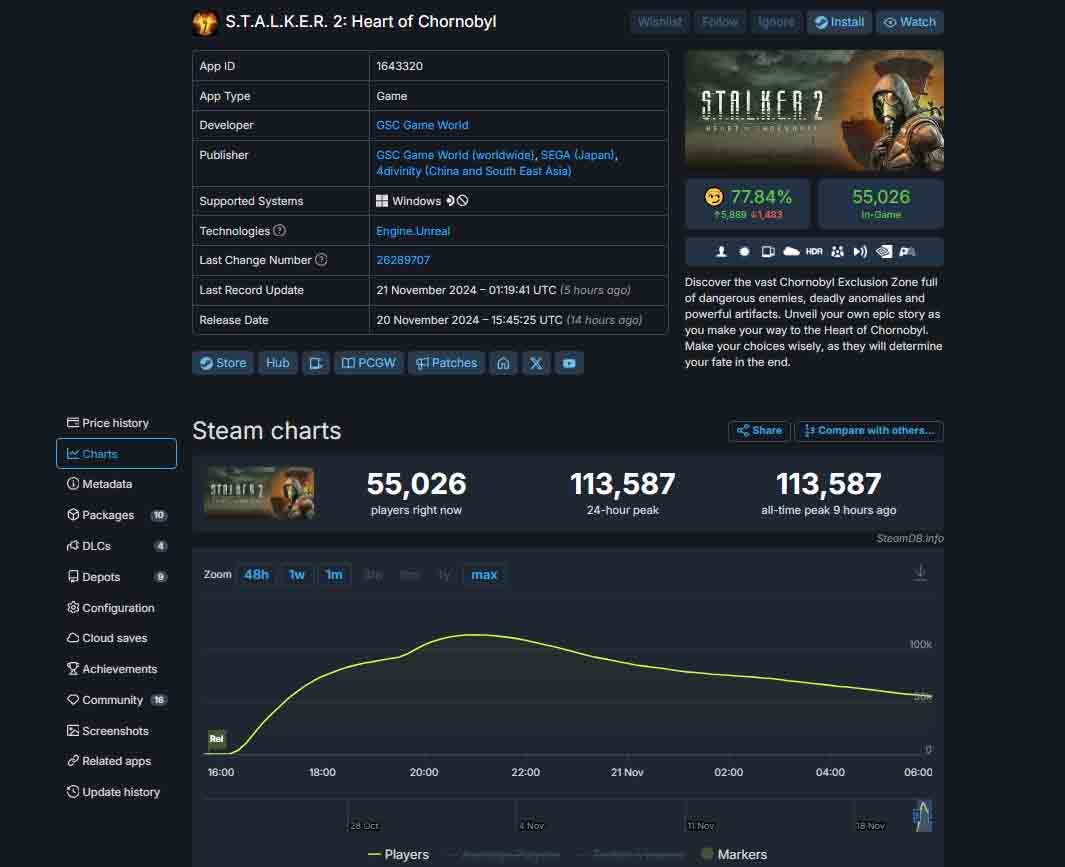
Task: Open Cloud saves in sidebar
Action: coord(116,638)
